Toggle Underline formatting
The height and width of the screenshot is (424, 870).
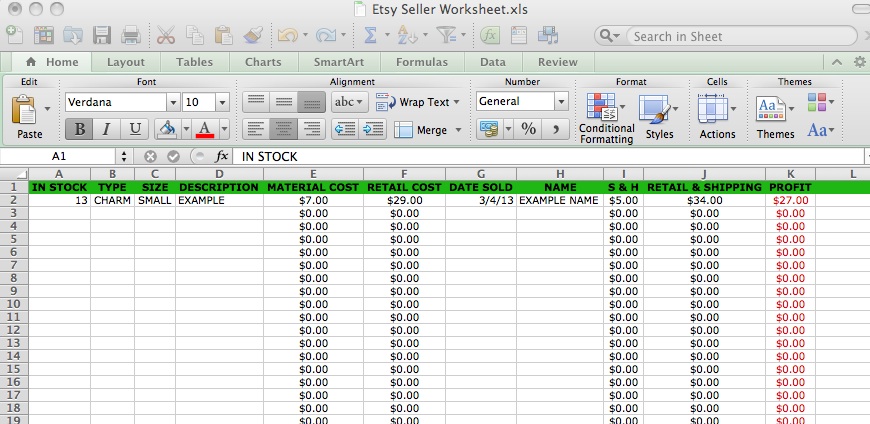tap(134, 129)
